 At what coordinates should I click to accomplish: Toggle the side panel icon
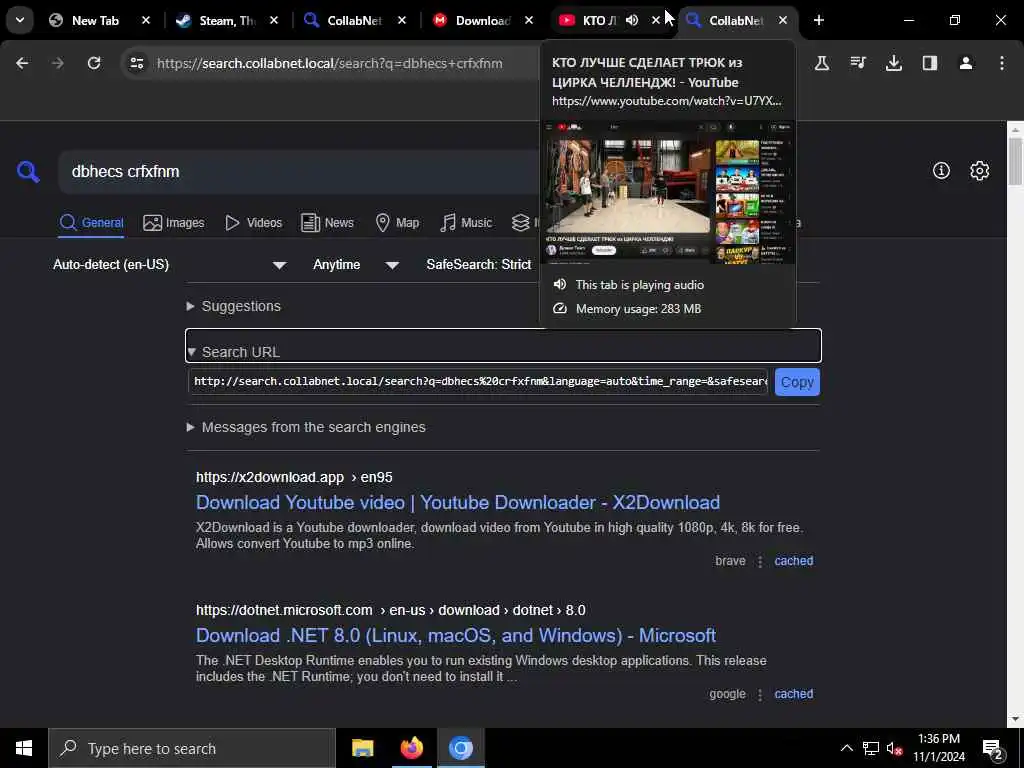click(x=929, y=63)
